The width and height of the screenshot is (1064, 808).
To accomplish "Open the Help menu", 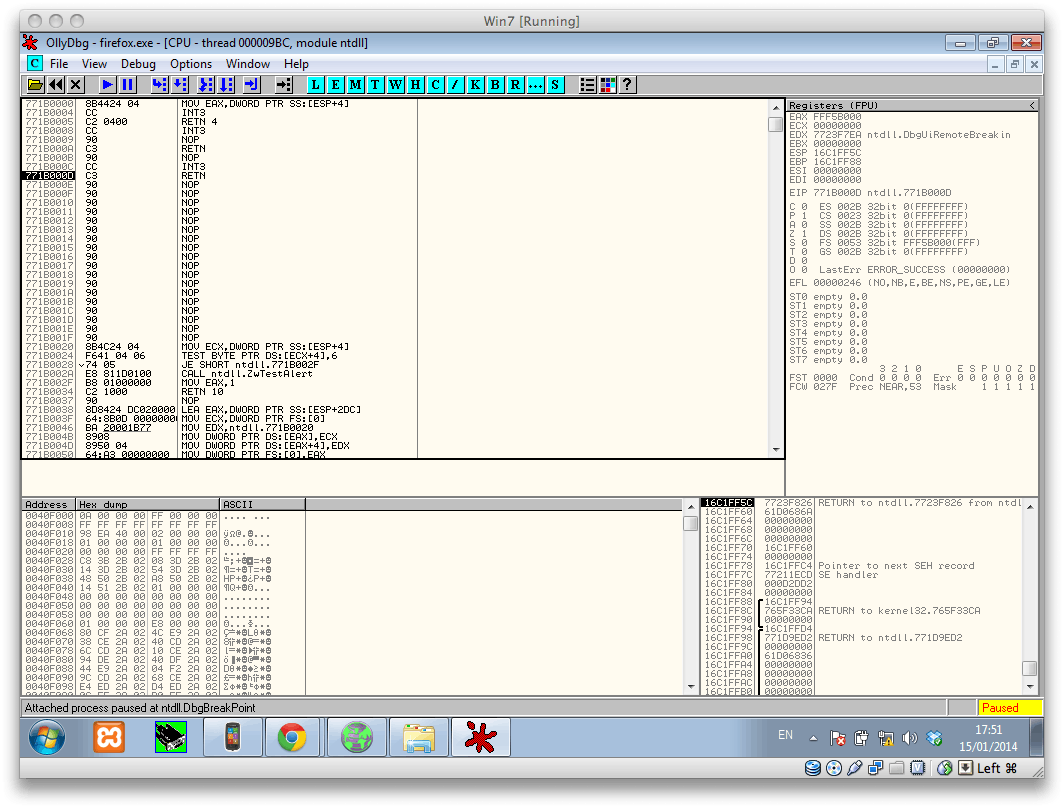I will coord(296,64).
